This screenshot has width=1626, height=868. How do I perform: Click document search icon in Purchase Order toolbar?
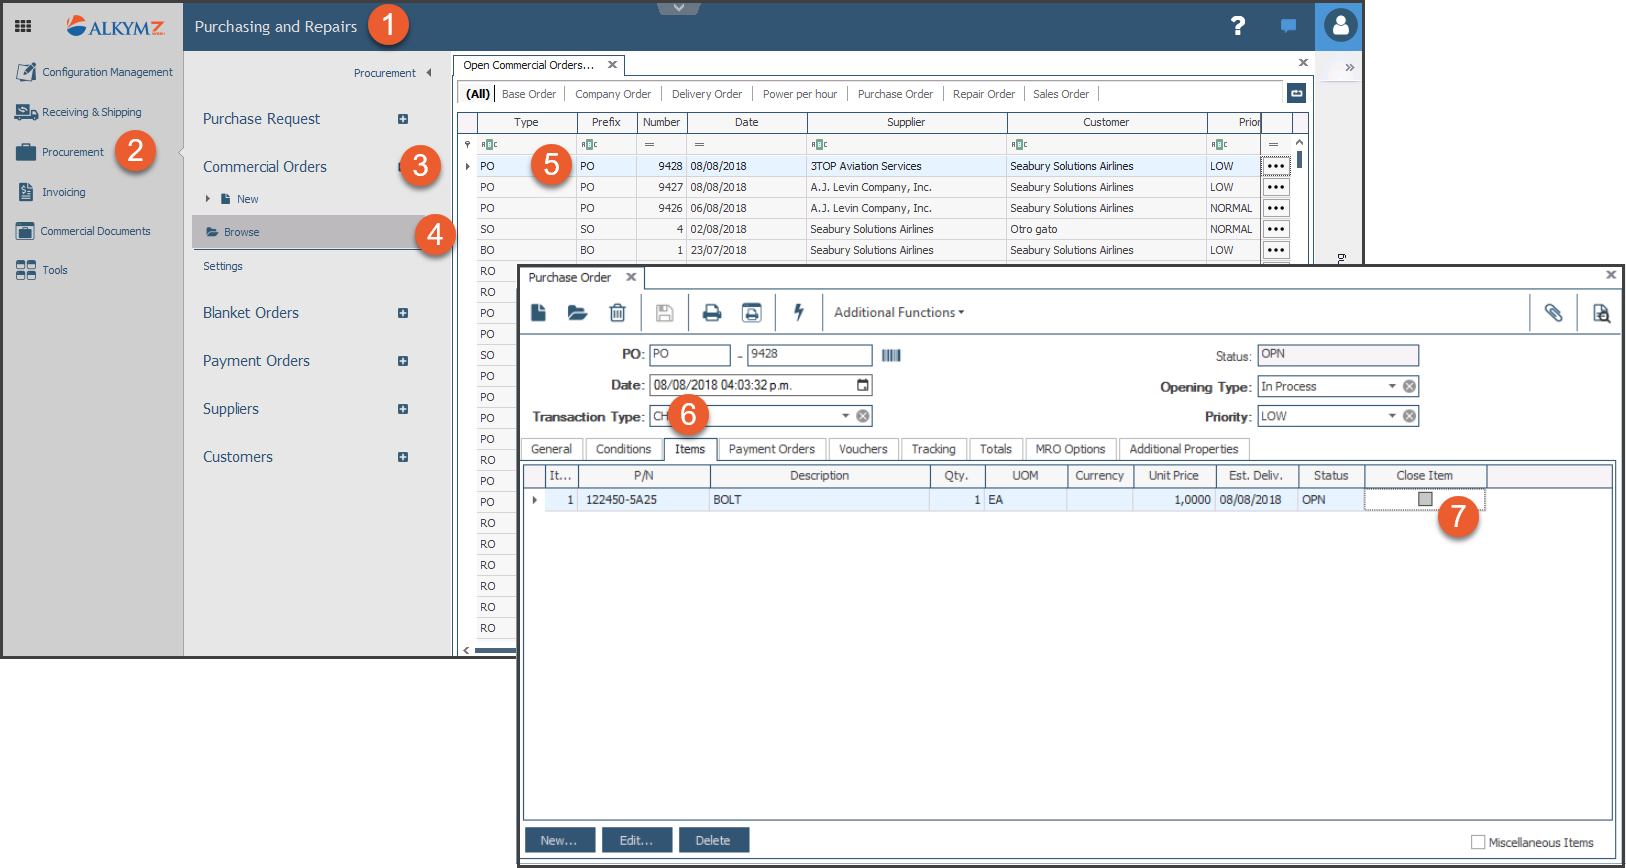[1601, 313]
